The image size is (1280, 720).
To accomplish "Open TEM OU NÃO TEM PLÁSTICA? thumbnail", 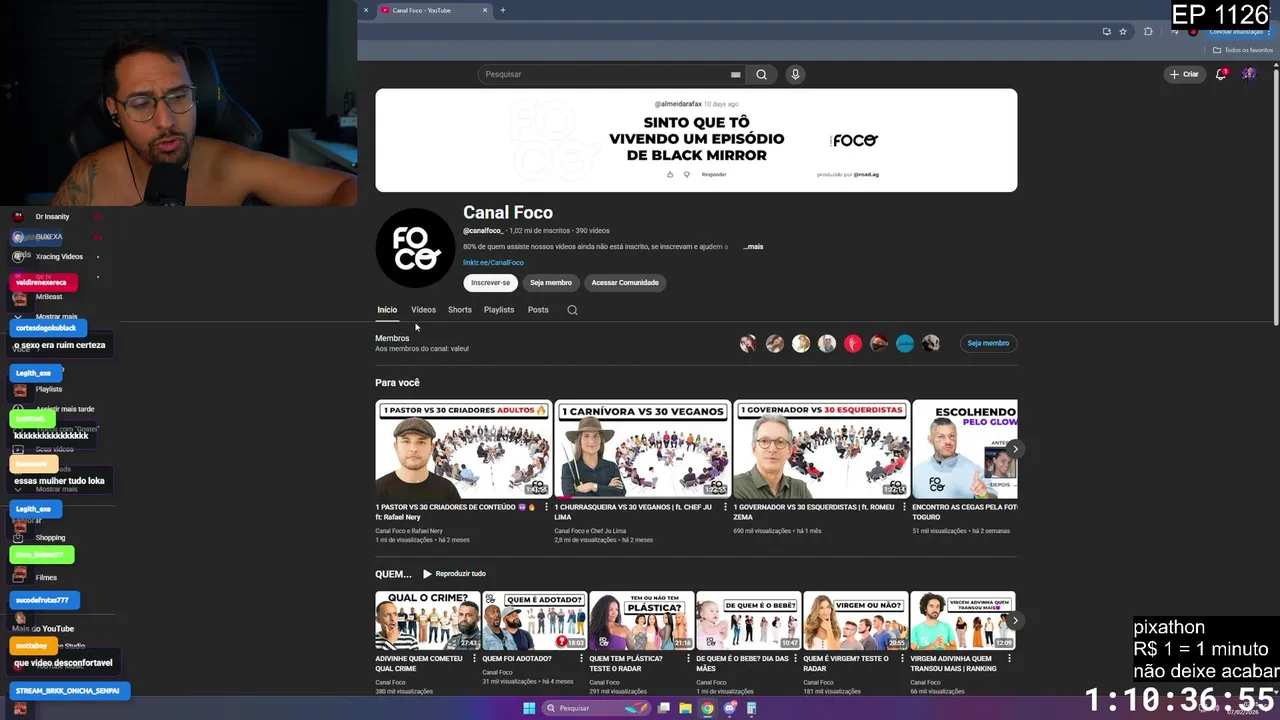I will pyautogui.click(x=641, y=621).
